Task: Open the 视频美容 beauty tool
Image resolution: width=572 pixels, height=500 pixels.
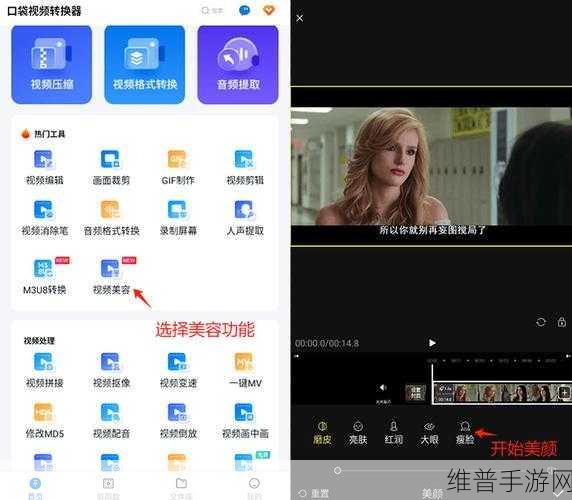Action: tap(111, 276)
